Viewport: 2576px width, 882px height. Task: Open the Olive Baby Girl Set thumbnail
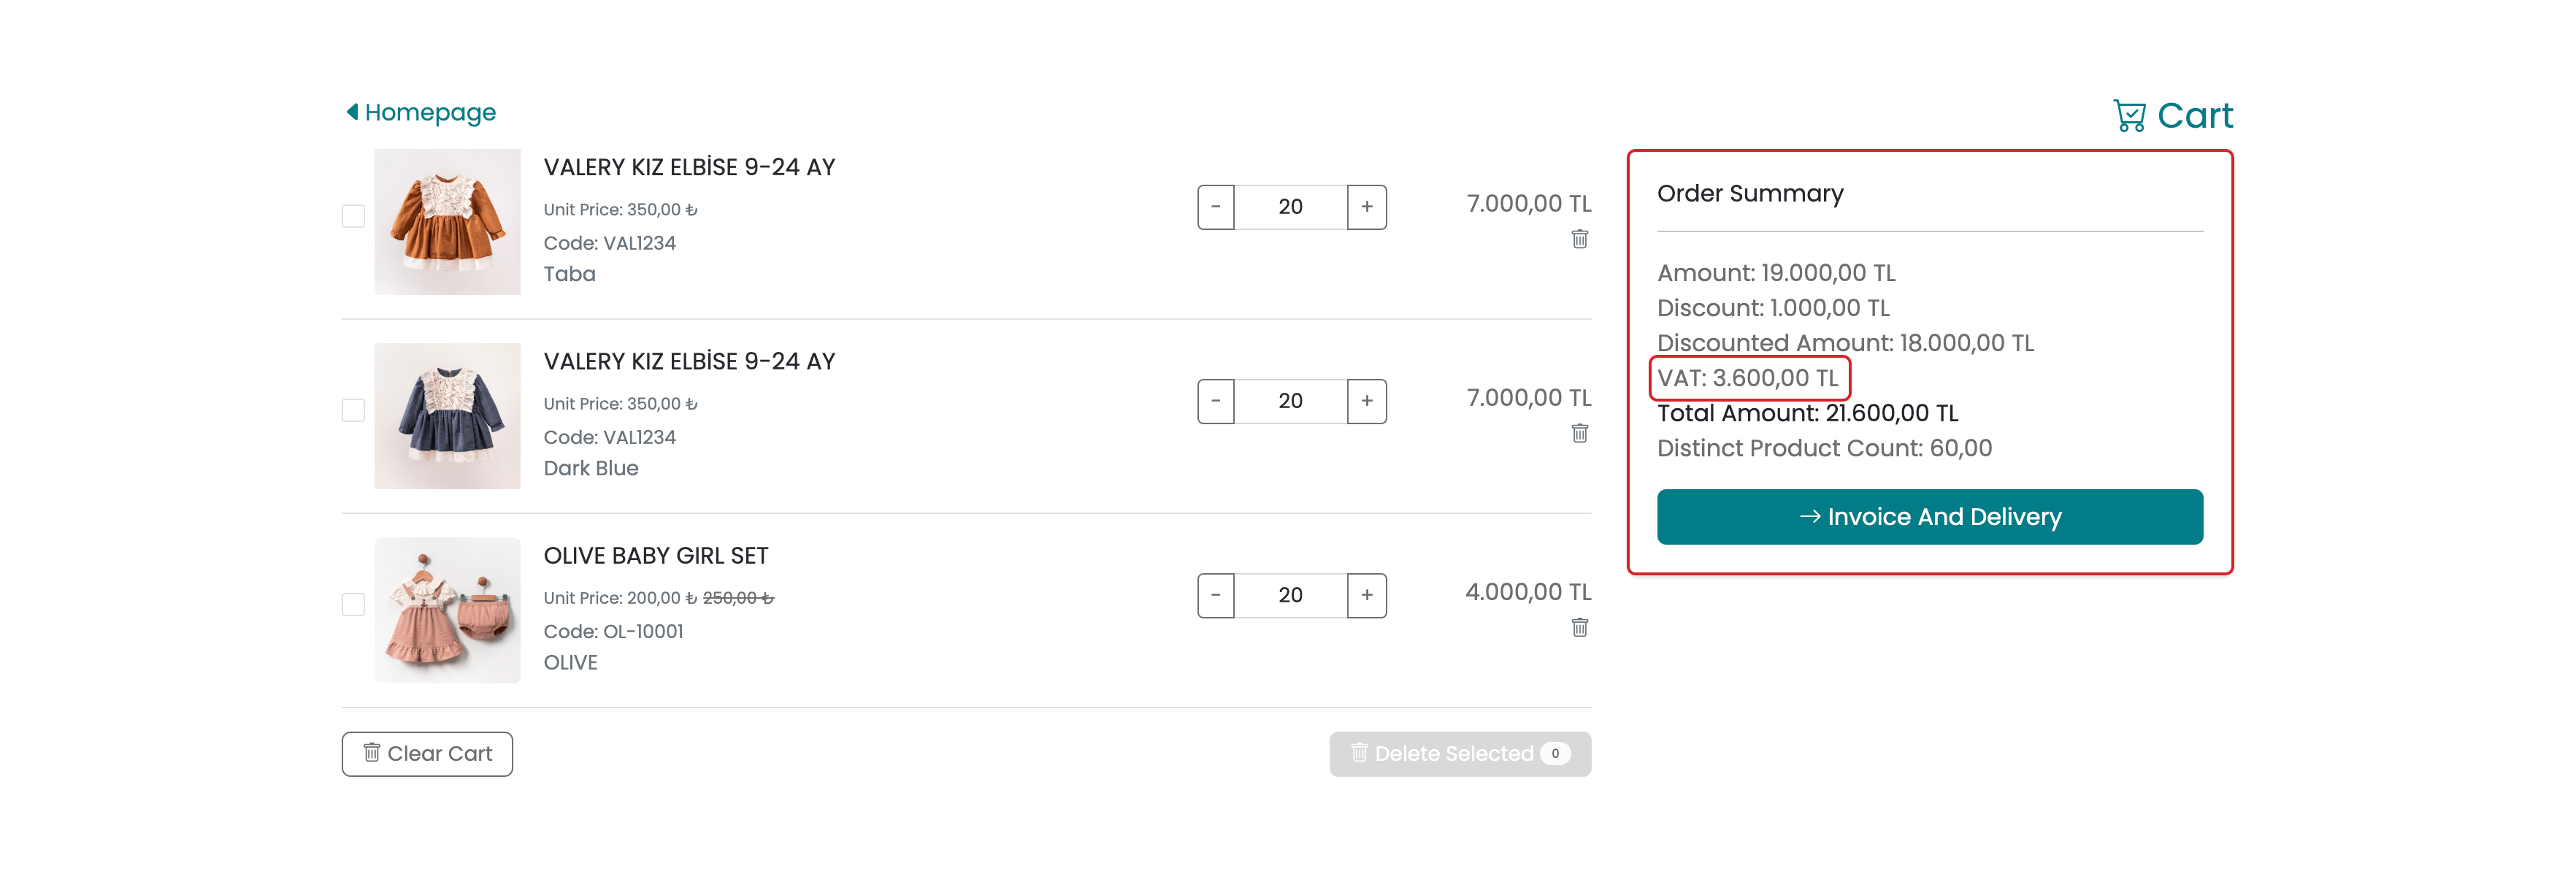(447, 610)
